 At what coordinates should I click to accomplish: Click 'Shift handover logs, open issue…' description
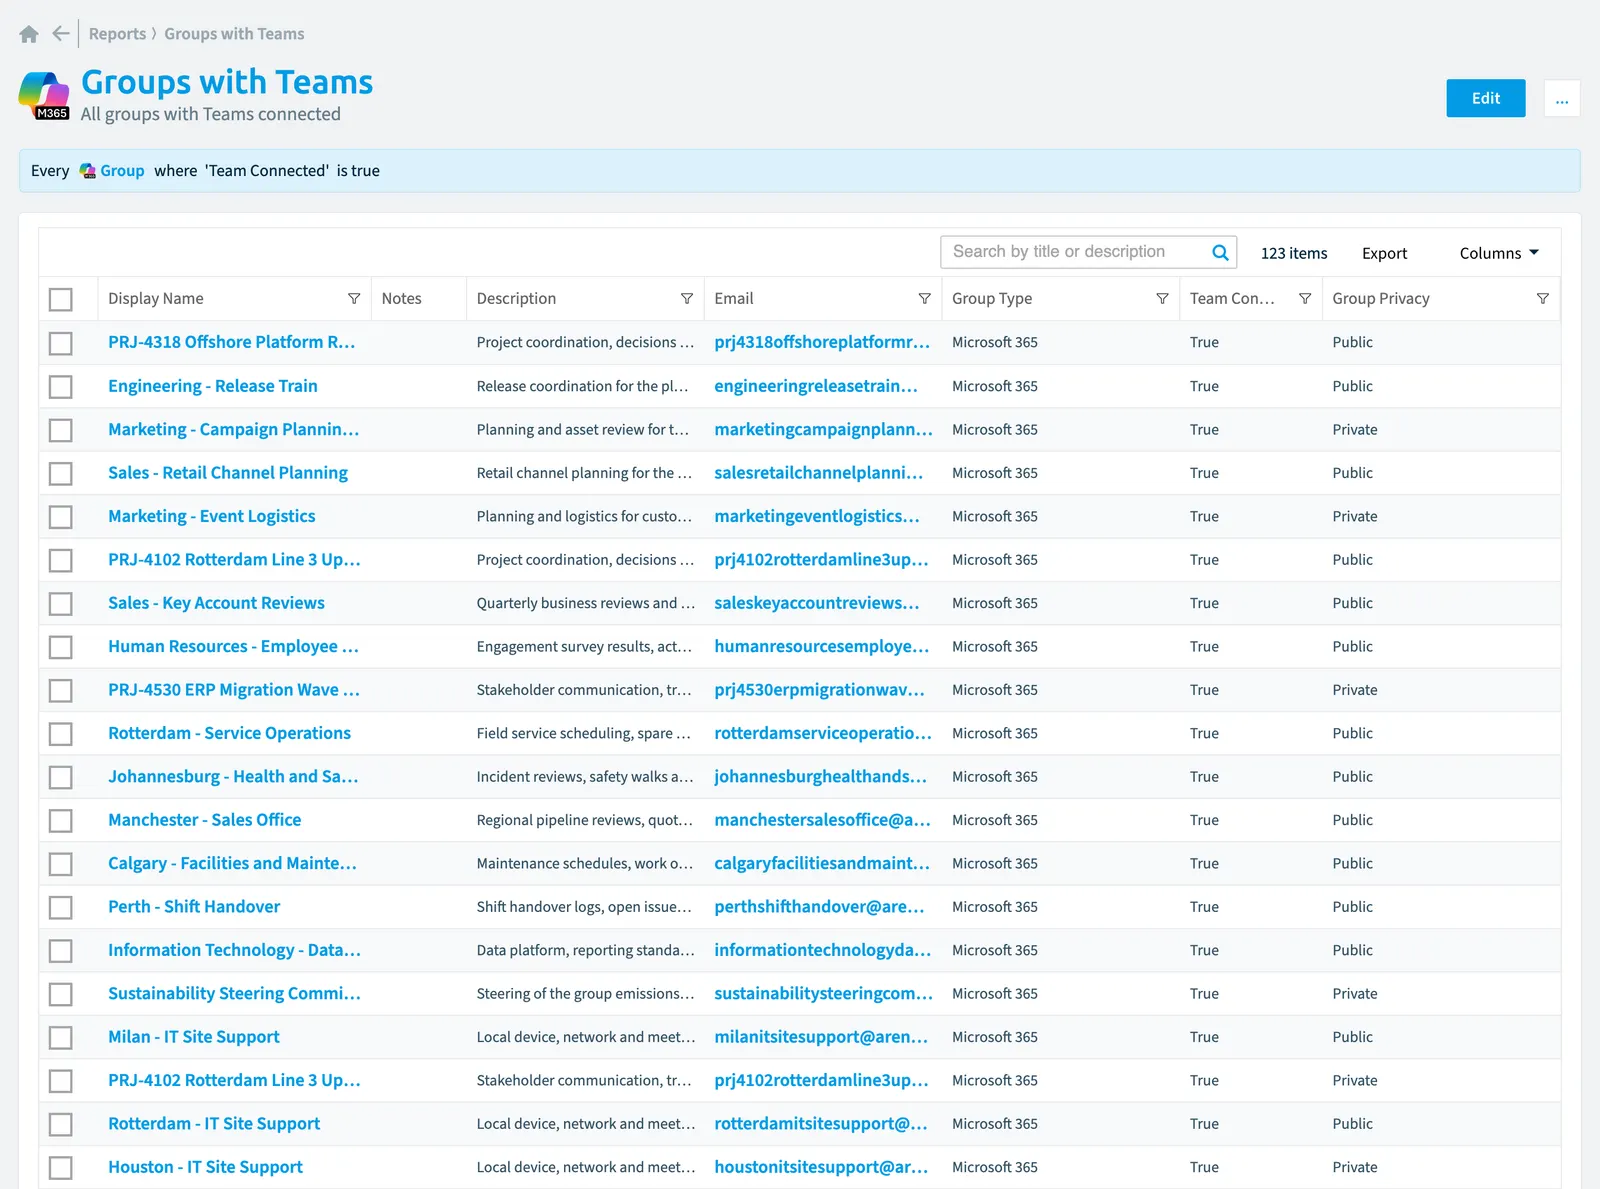pyautogui.click(x=584, y=907)
